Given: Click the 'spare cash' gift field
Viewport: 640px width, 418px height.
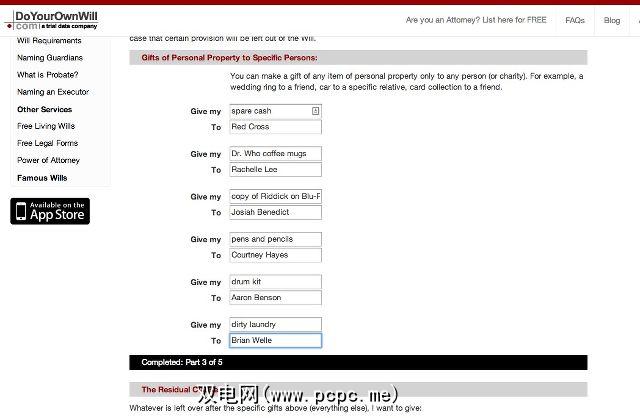Looking at the screenshot, I should click(x=276, y=111).
